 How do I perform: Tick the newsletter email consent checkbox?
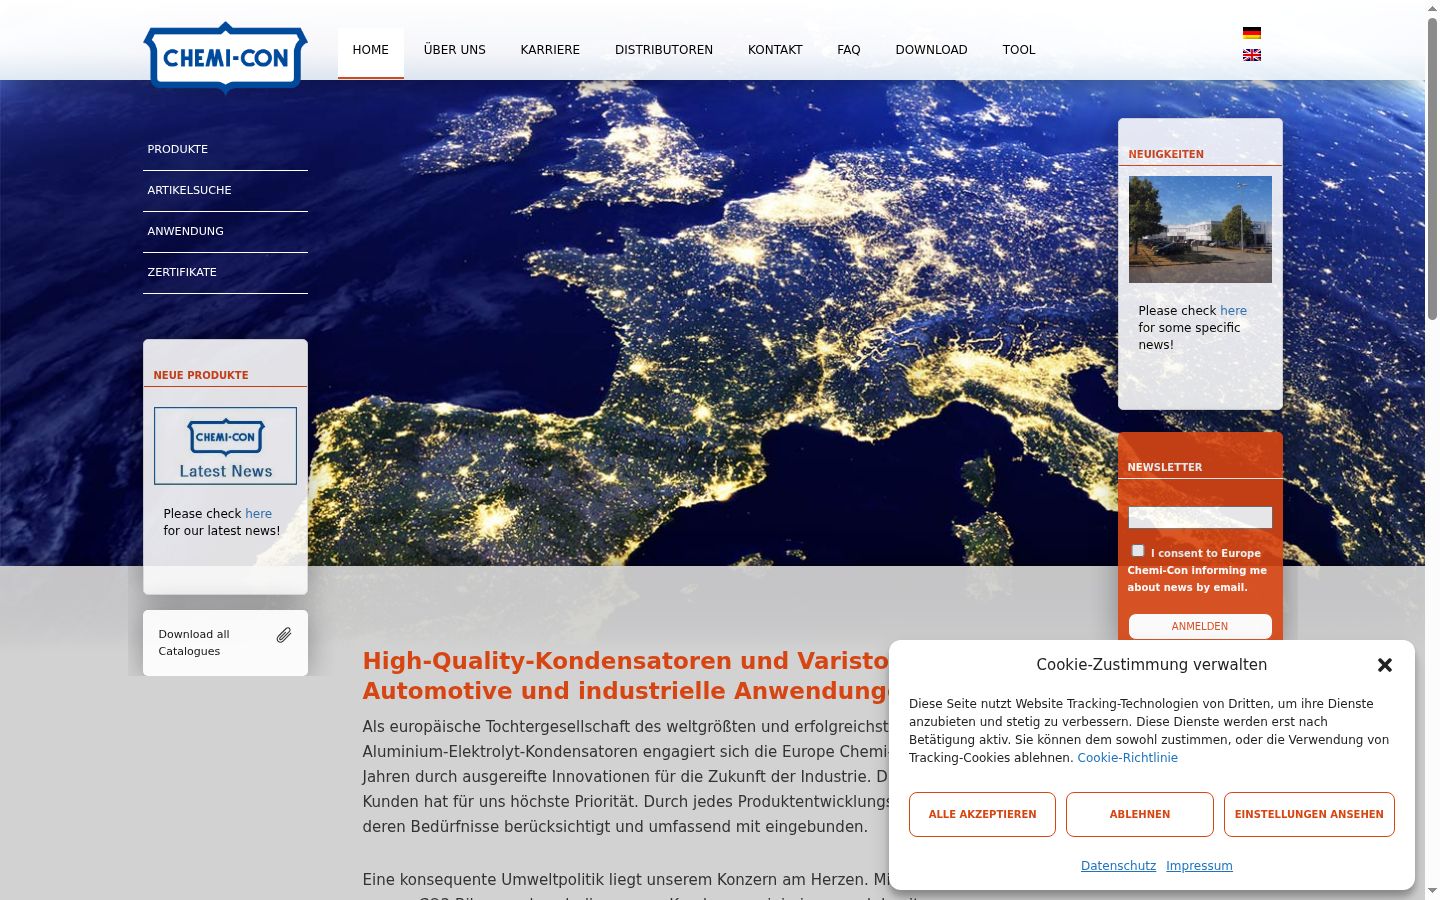point(1138,551)
